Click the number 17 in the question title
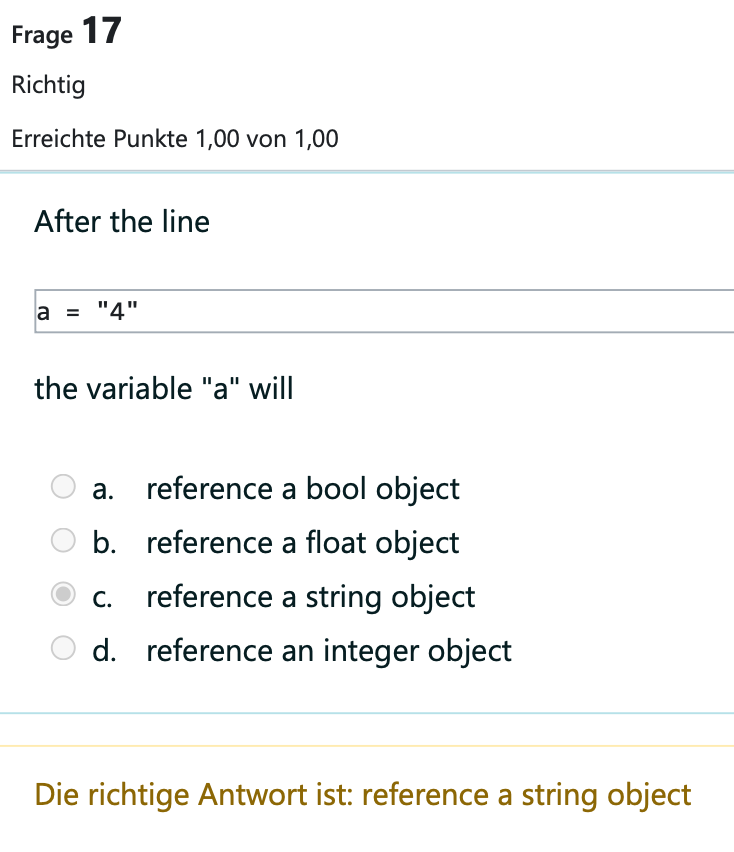 click(x=101, y=31)
